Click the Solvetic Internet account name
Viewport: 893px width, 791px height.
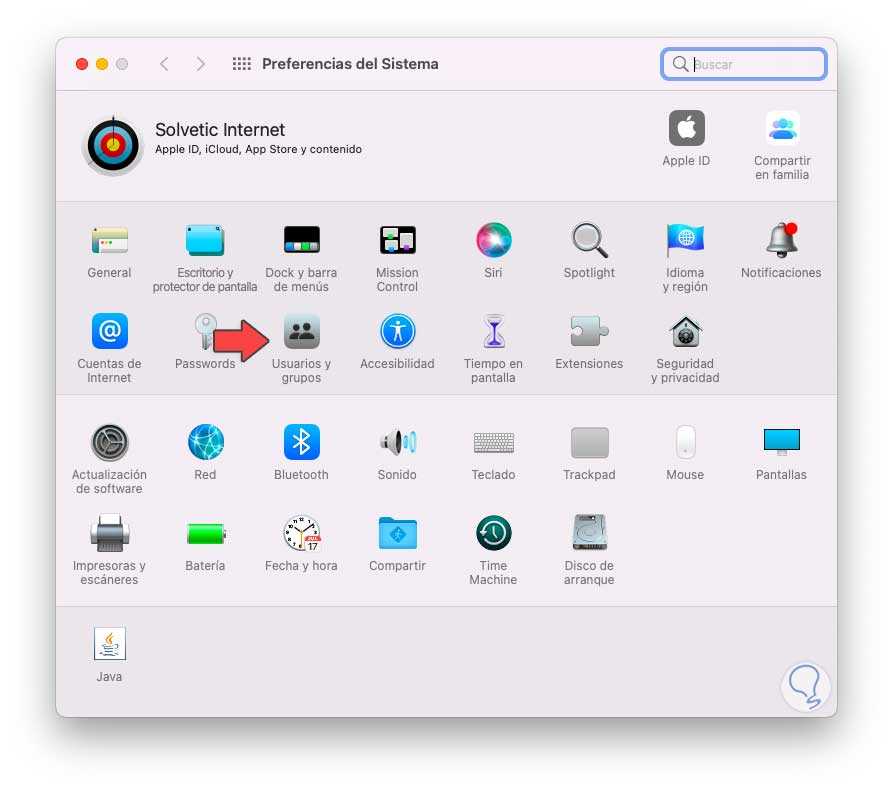pyautogui.click(x=220, y=130)
